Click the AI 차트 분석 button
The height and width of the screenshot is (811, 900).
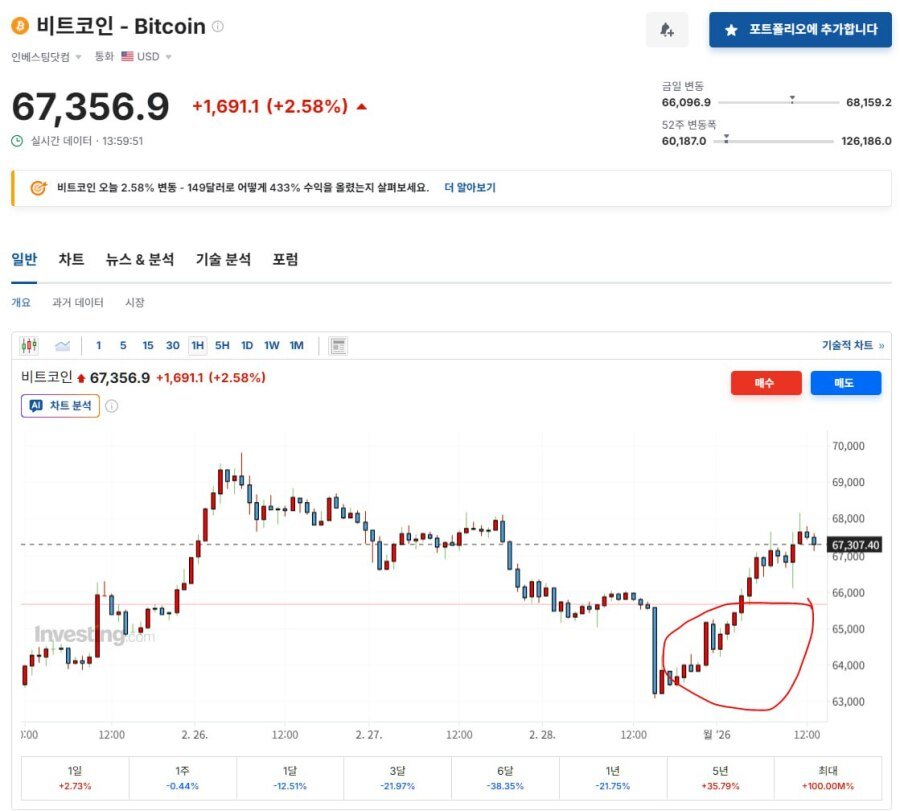tap(59, 405)
